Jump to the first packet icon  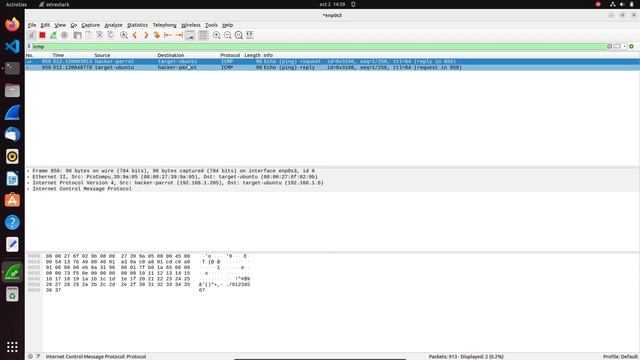point(168,35)
